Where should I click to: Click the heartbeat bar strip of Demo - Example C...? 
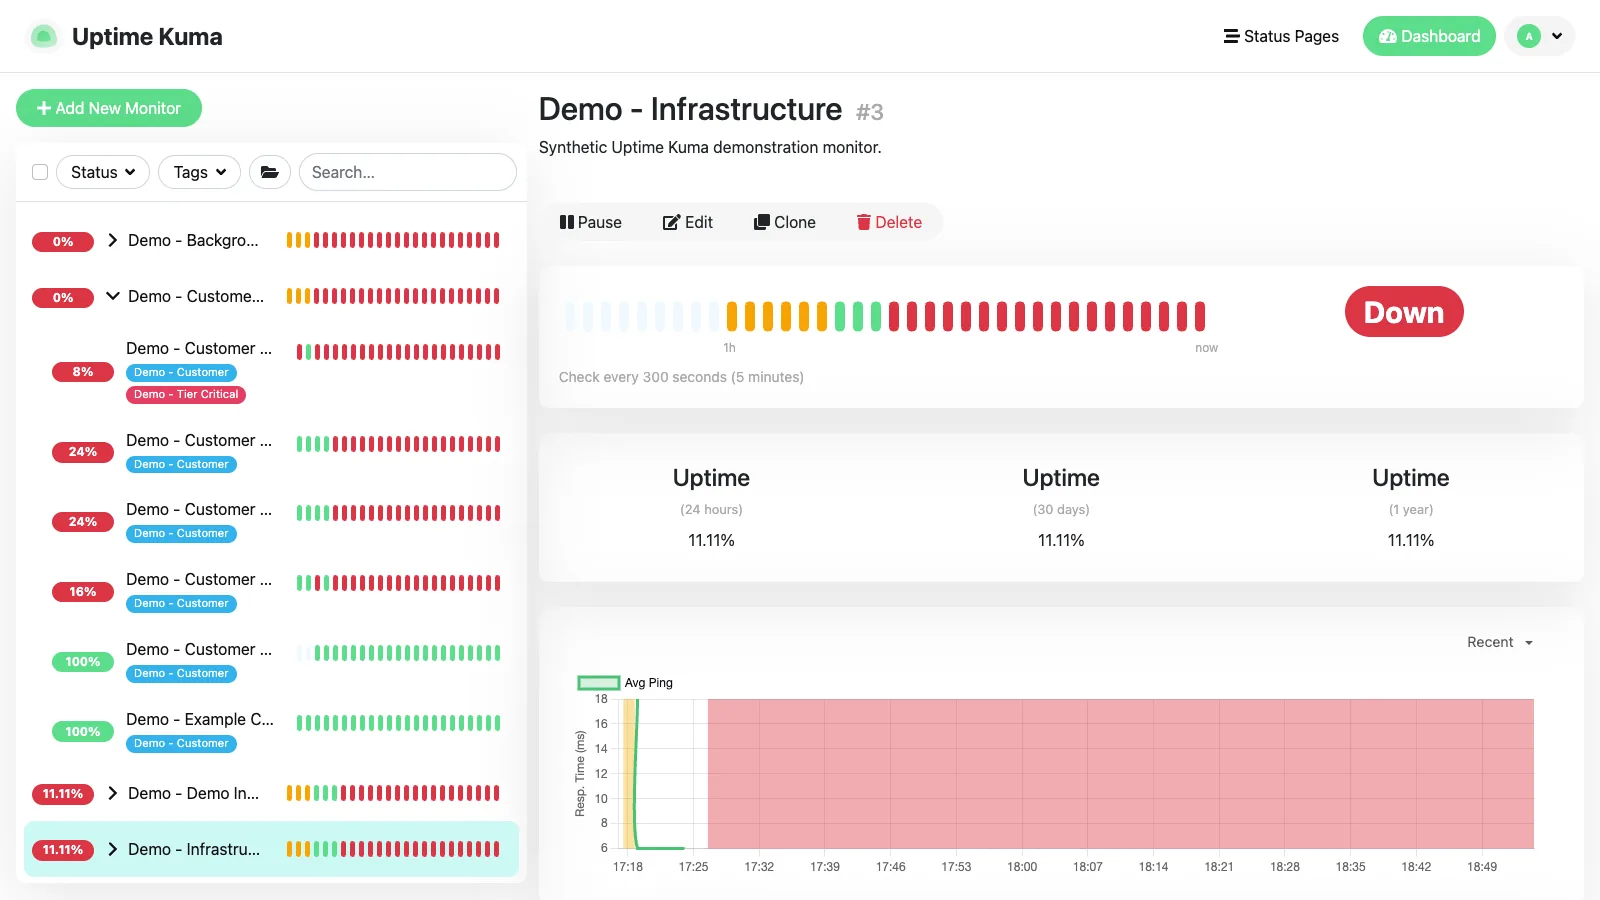[x=398, y=723]
